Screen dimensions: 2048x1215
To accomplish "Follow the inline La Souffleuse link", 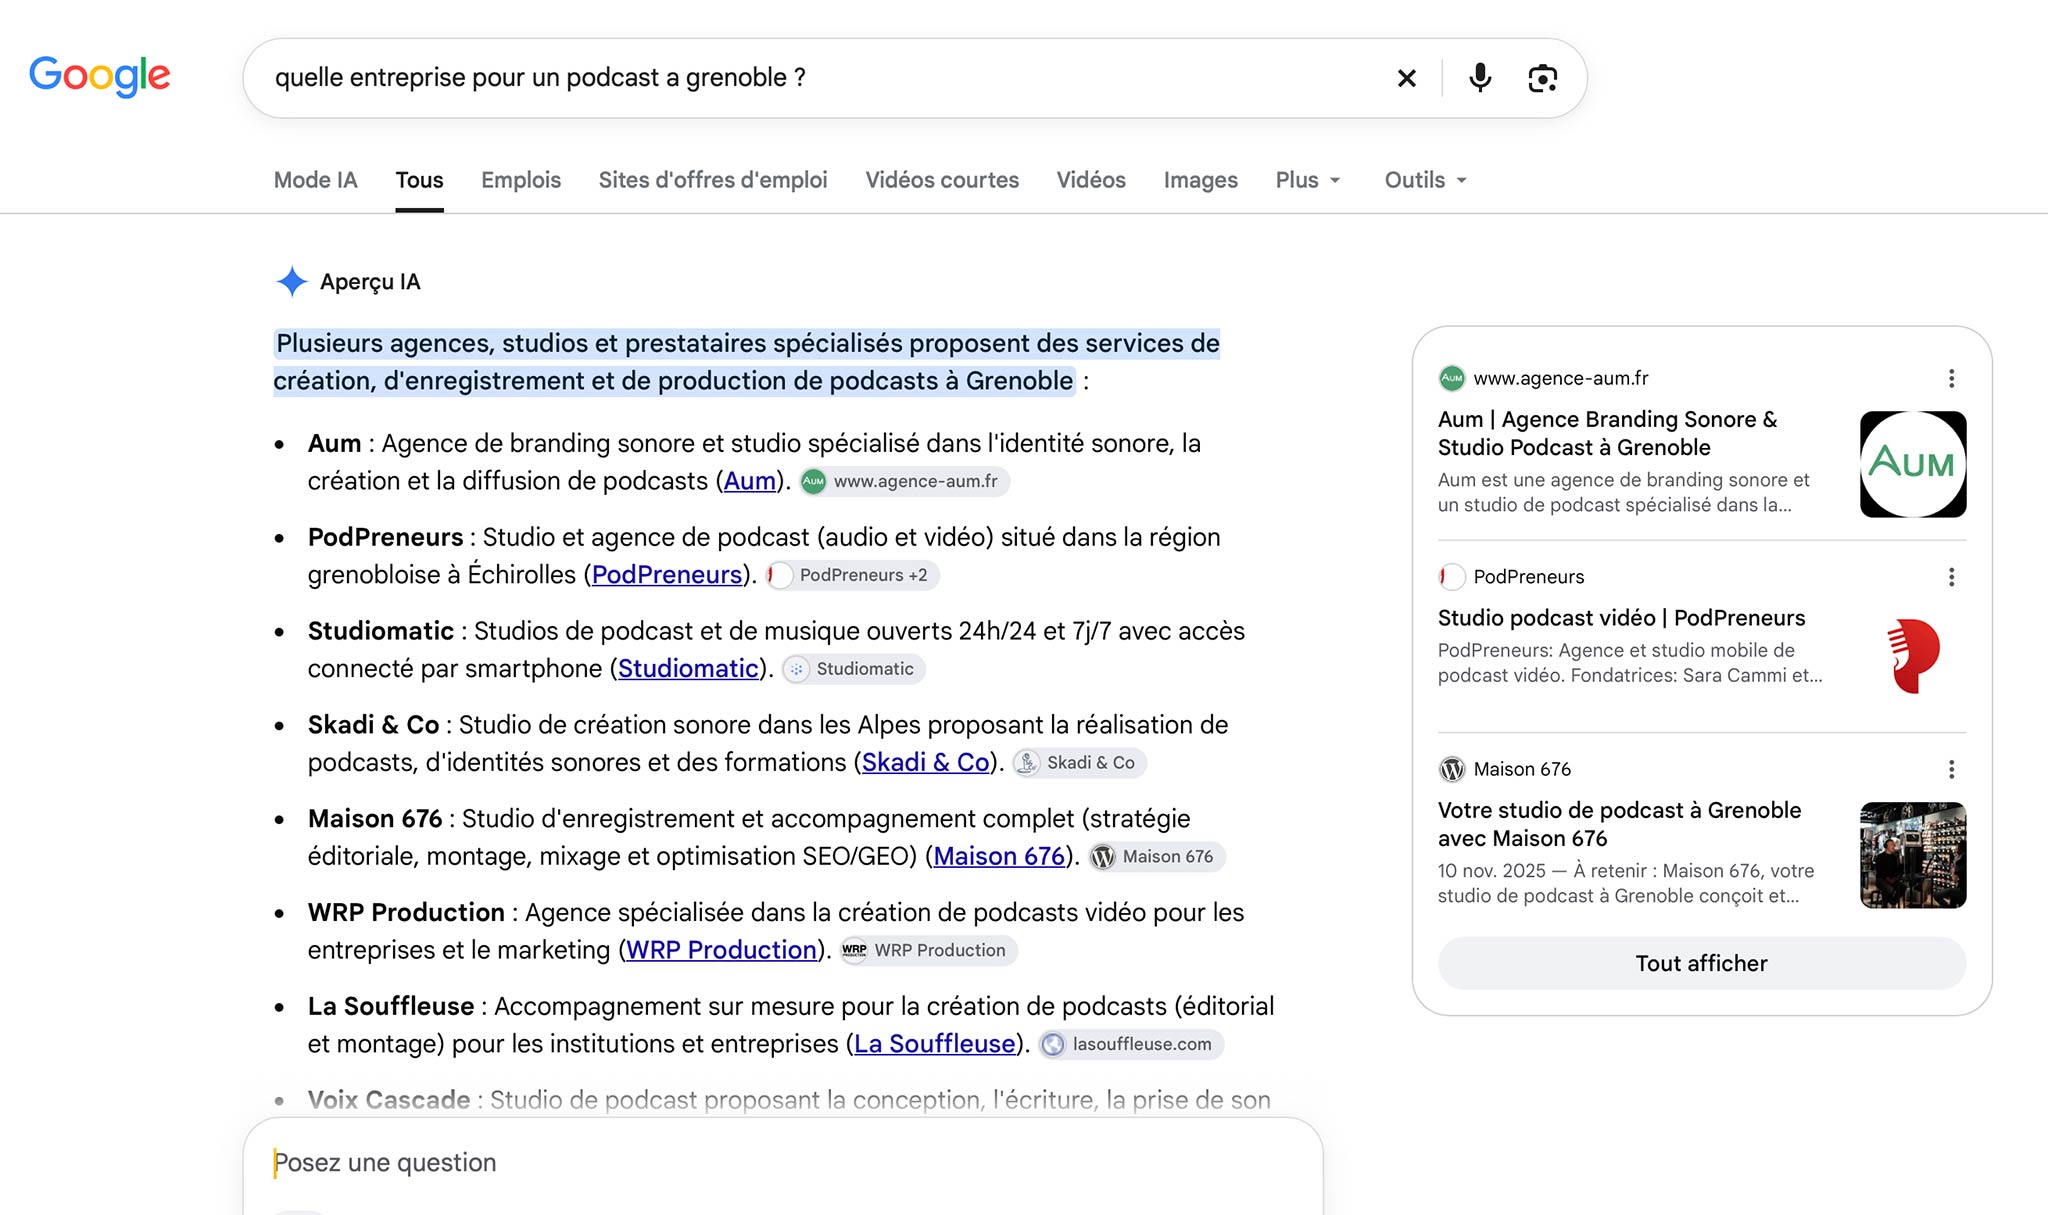I will [935, 1044].
